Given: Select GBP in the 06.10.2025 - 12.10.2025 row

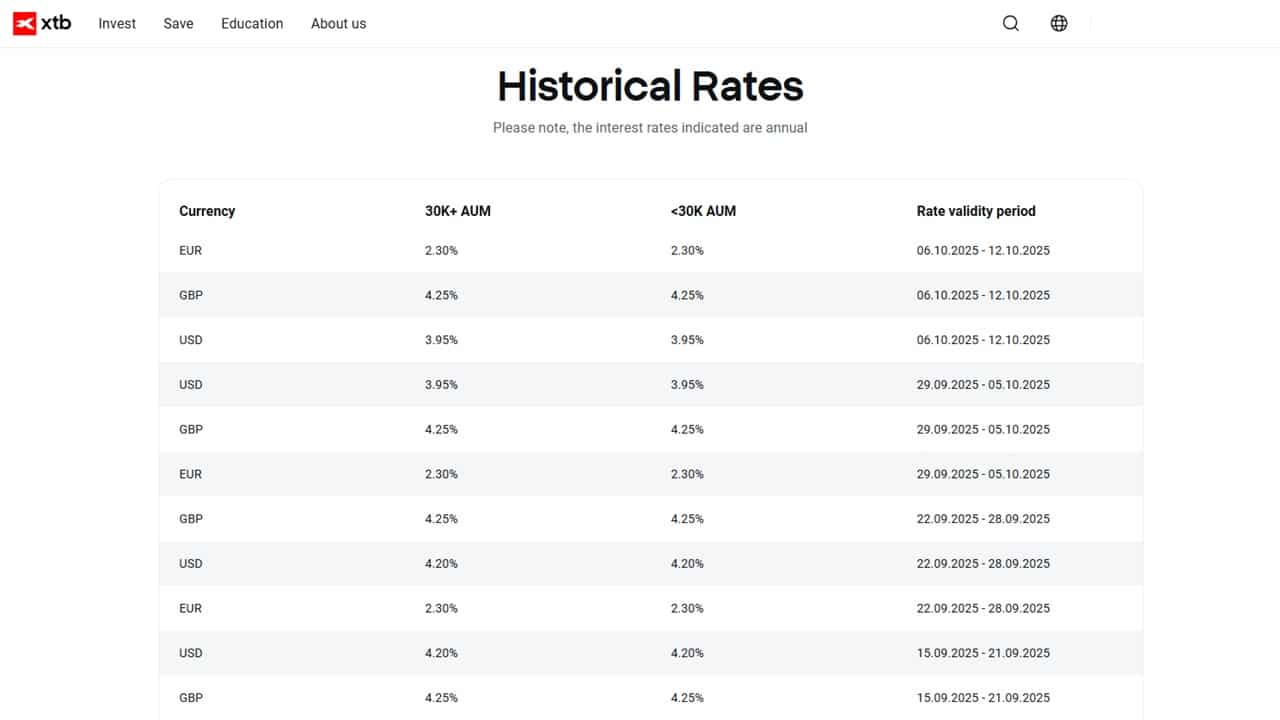Looking at the screenshot, I should [191, 295].
